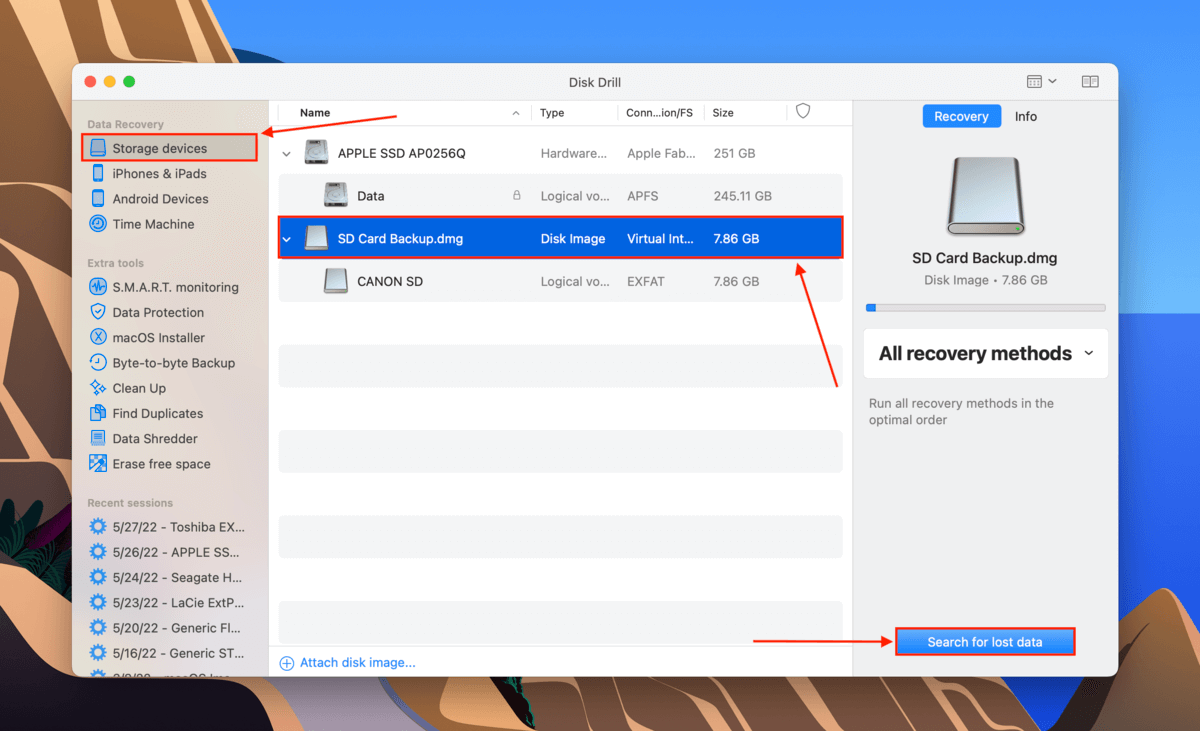Image resolution: width=1200 pixels, height=731 pixels.
Task: Open Android Devices in the sidebar
Action: coord(160,199)
